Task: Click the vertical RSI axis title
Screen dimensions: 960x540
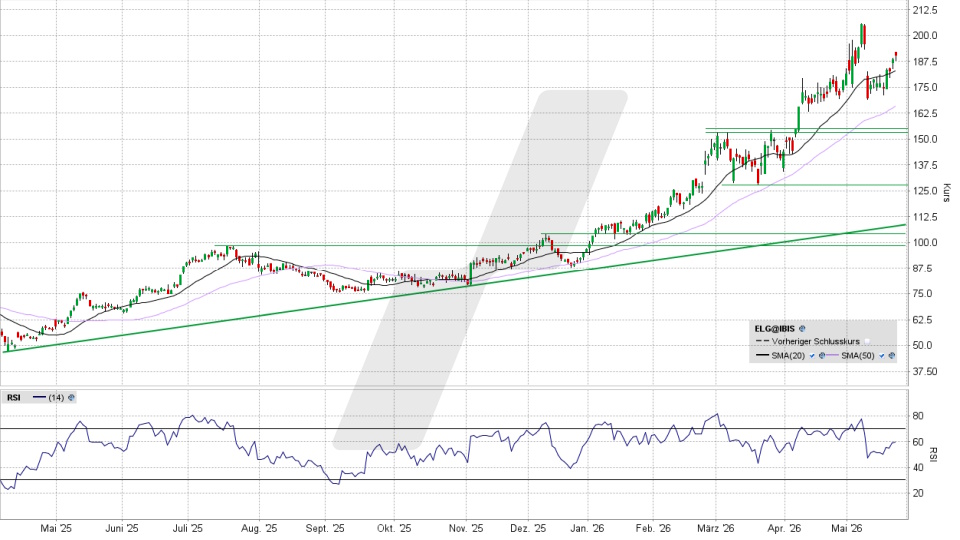Action: 933,455
